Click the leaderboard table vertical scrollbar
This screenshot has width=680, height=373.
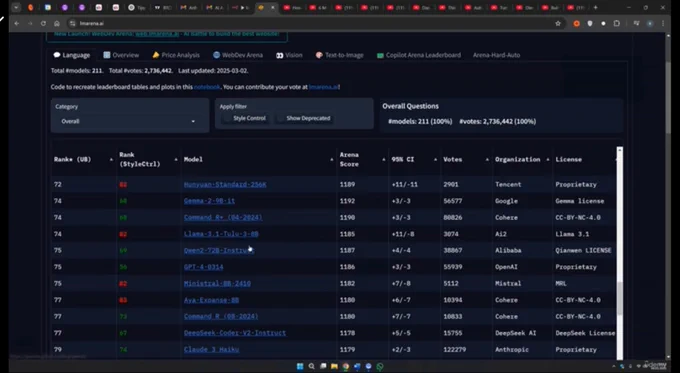pyautogui.click(x=620, y=253)
